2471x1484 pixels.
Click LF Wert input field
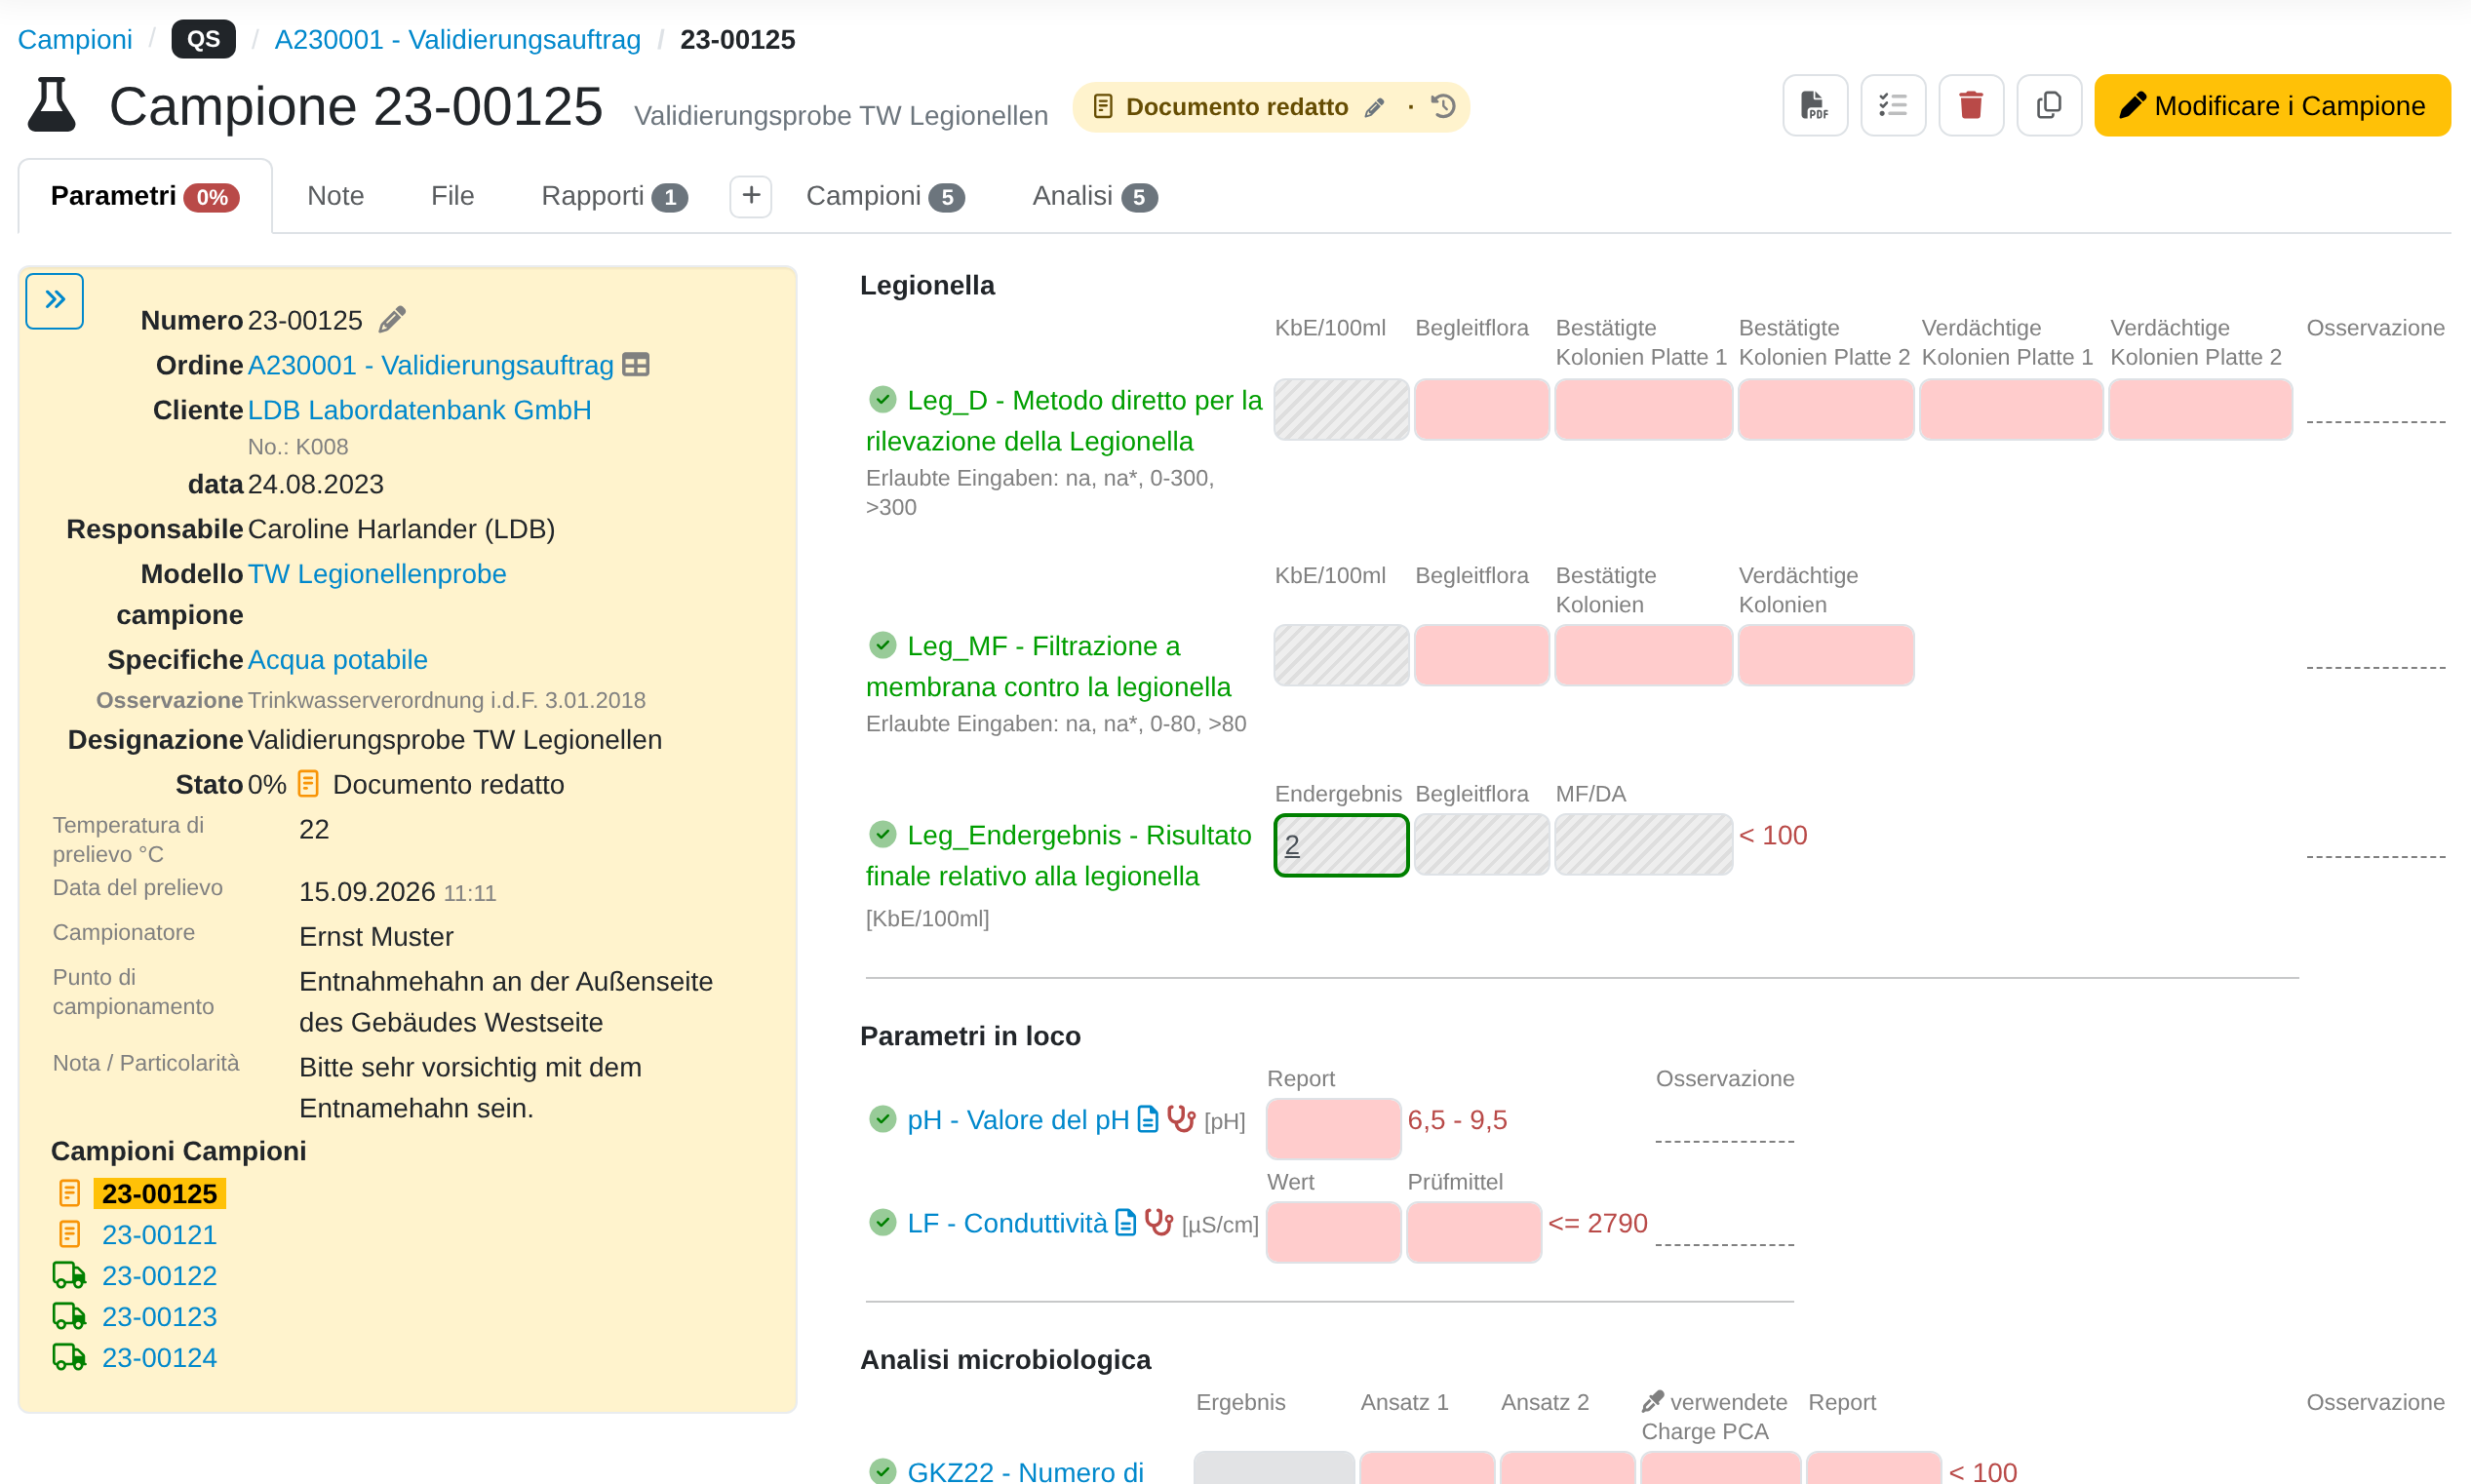[x=1333, y=1232]
